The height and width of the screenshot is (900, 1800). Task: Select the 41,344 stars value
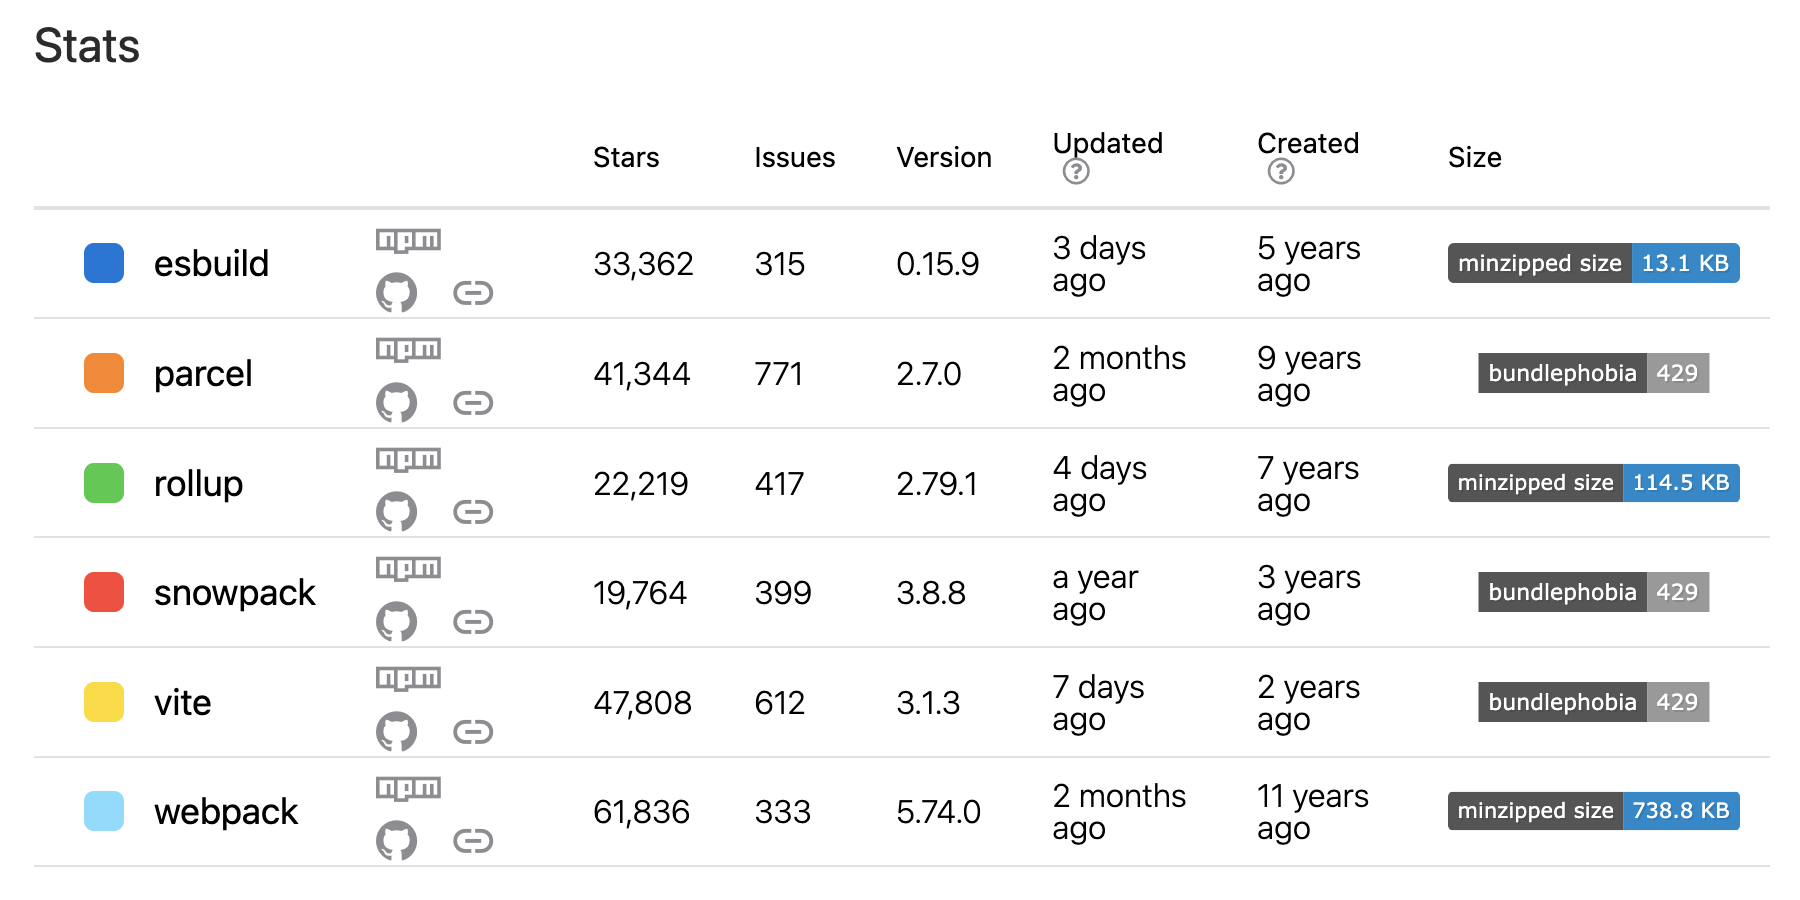click(641, 374)
